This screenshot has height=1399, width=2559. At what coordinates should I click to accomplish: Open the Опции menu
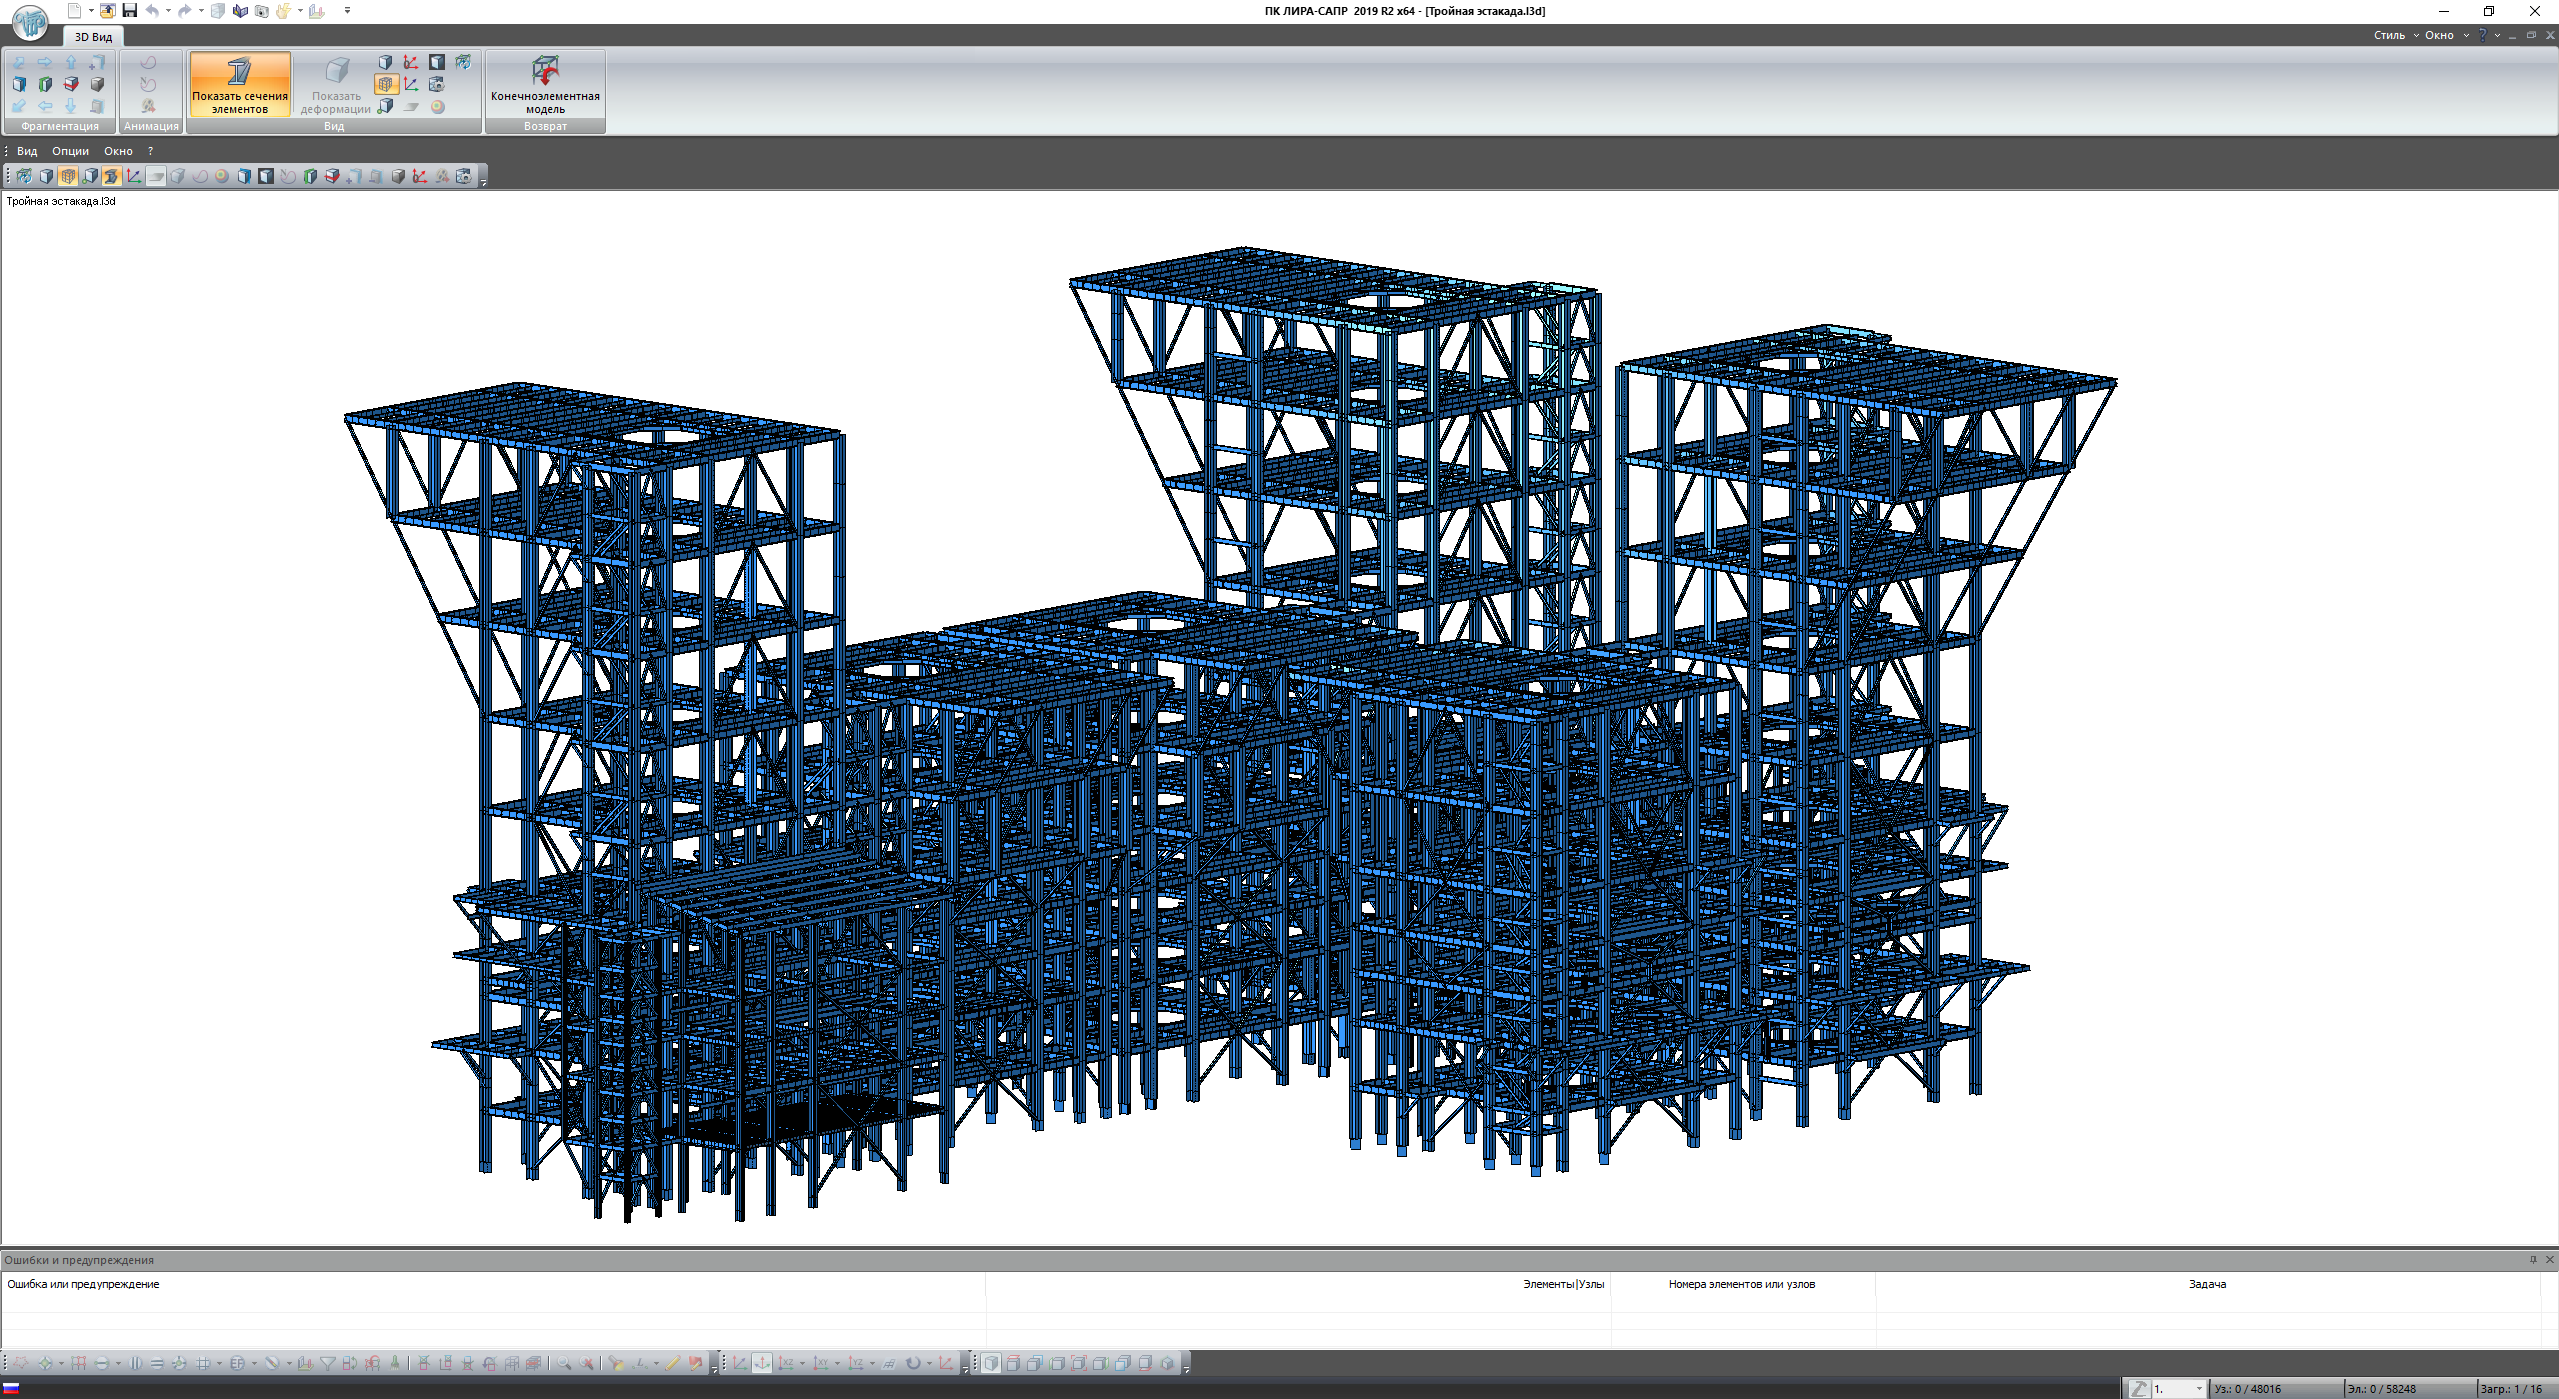(70, 151)
